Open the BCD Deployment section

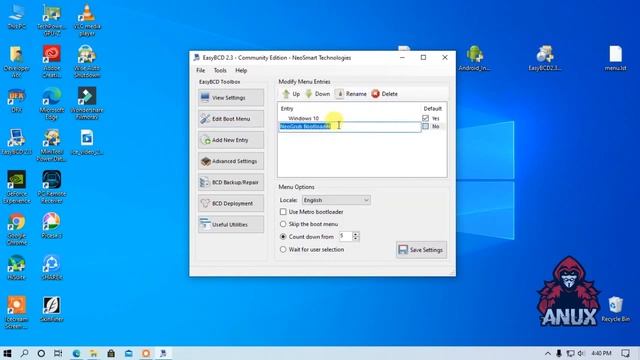[231, 203]
